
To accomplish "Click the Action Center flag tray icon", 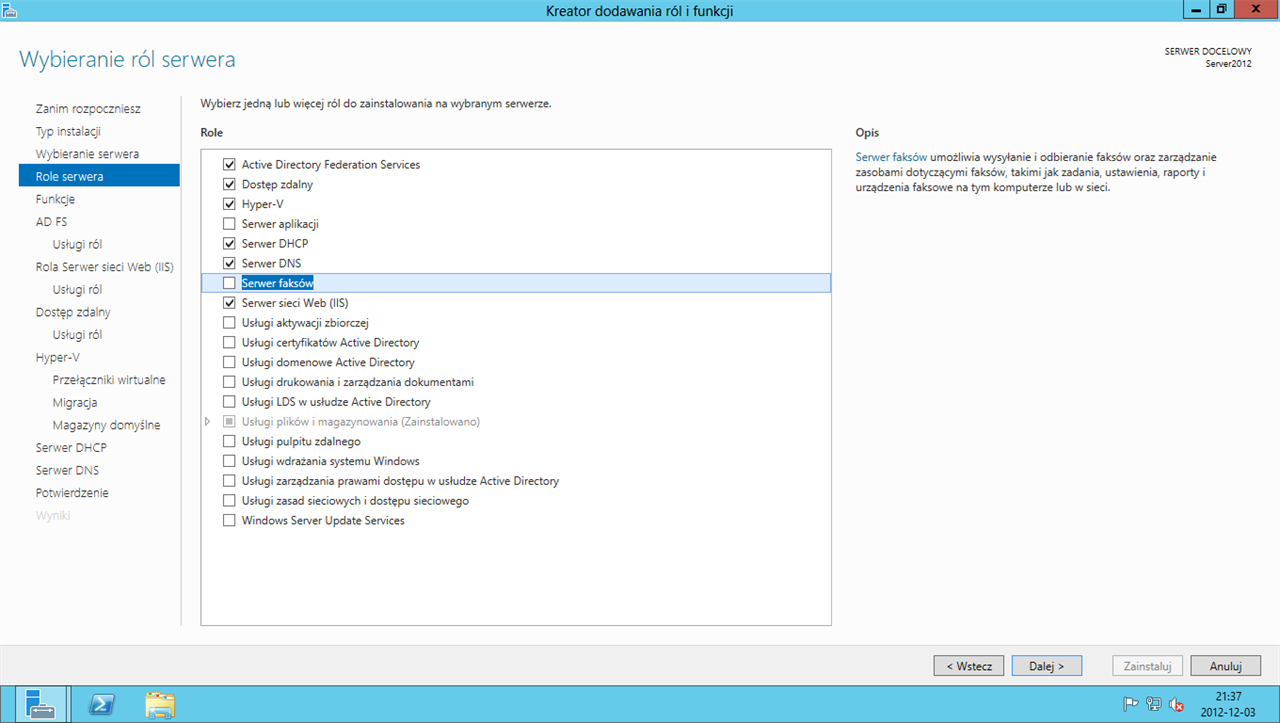I will coord(1131,704).
